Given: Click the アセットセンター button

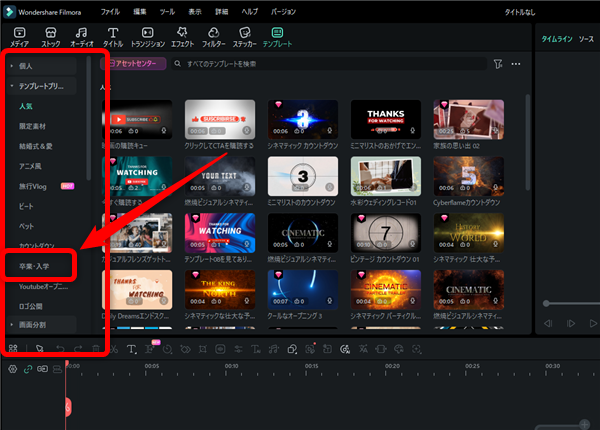Looking at the screenshot, I should pos(133,64).
